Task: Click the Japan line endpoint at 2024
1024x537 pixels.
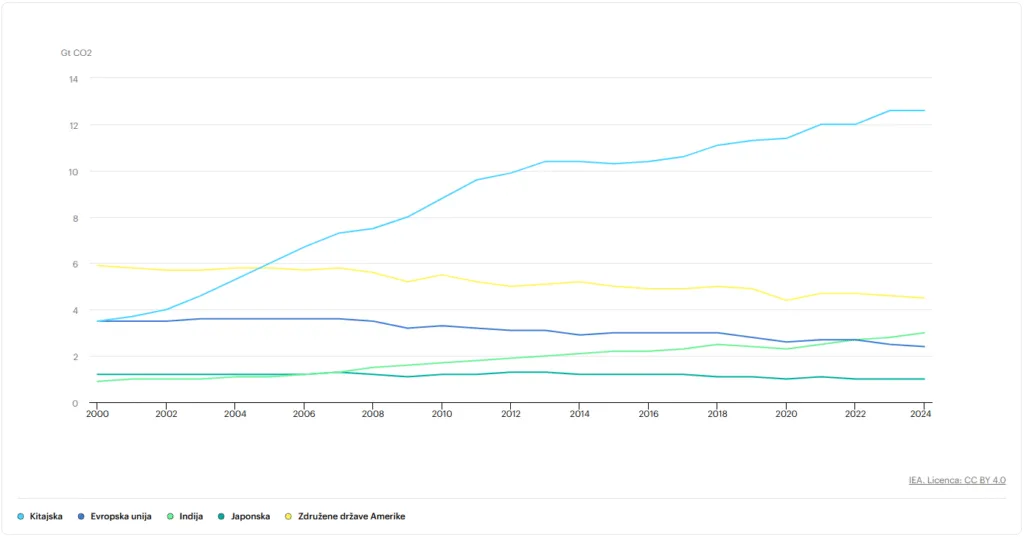Action: [x=924, y=379]
